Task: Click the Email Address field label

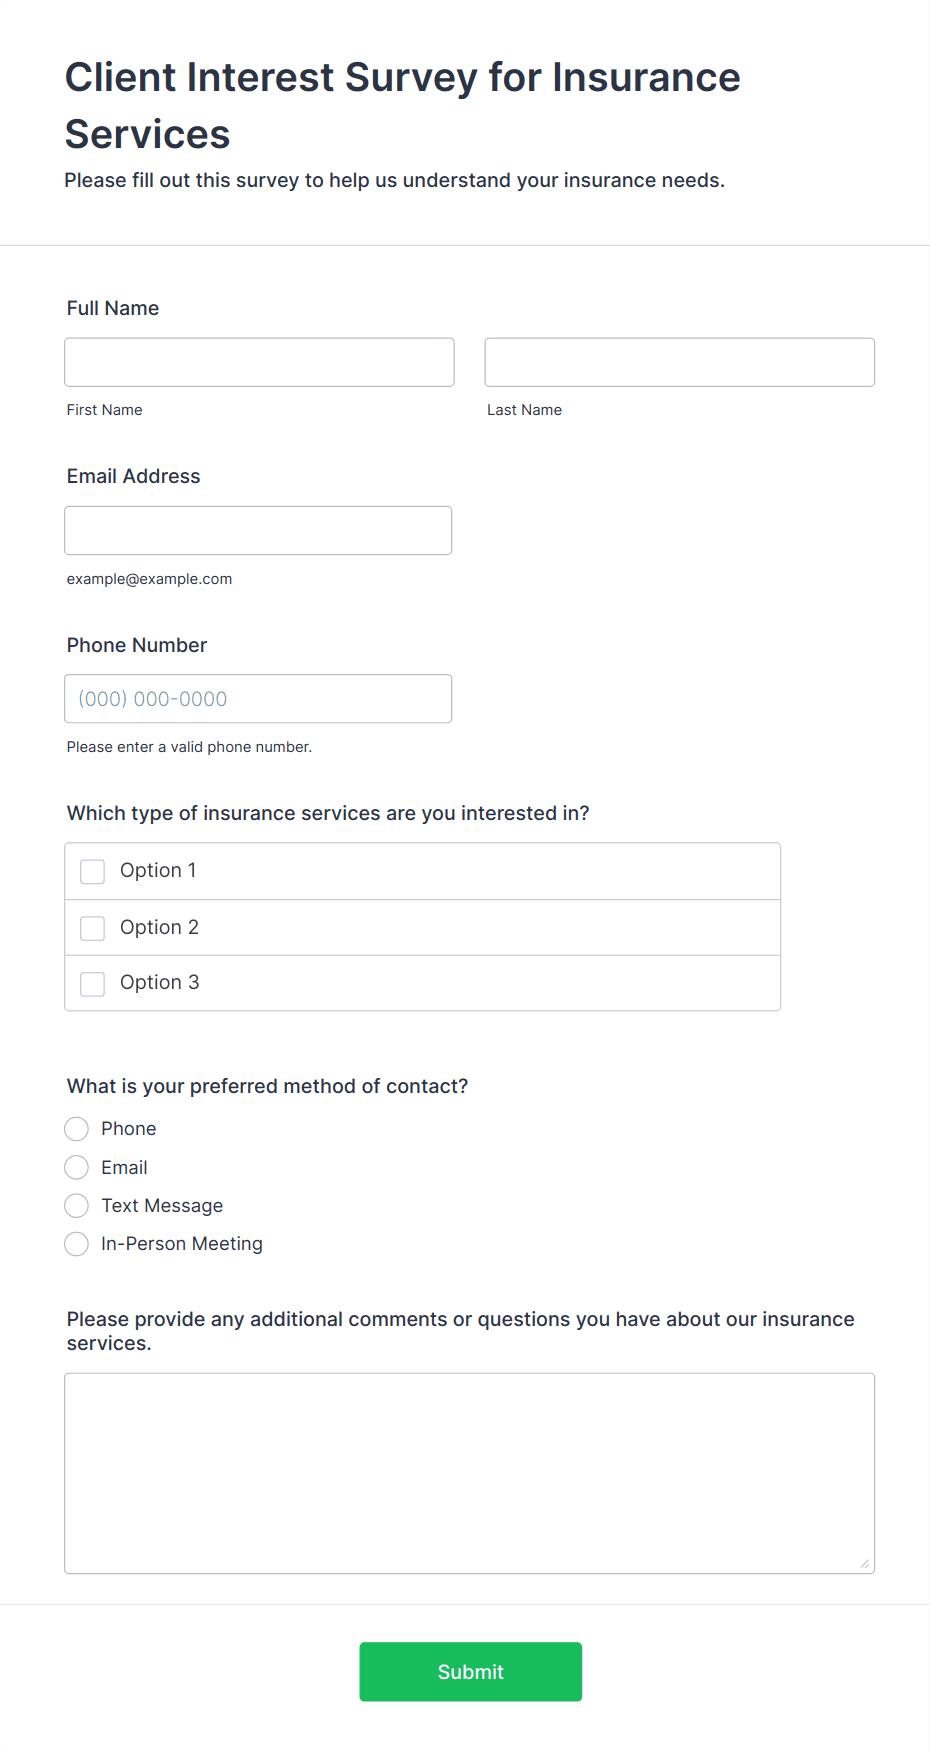Action: click(x=134, y=476)
